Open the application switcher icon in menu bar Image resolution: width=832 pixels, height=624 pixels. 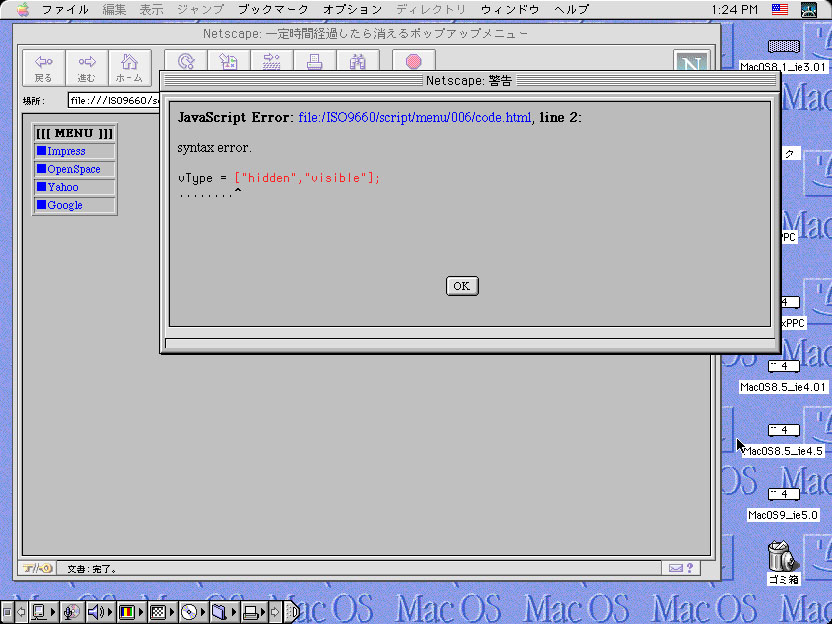pyautogui.click(x=809, y=10)
